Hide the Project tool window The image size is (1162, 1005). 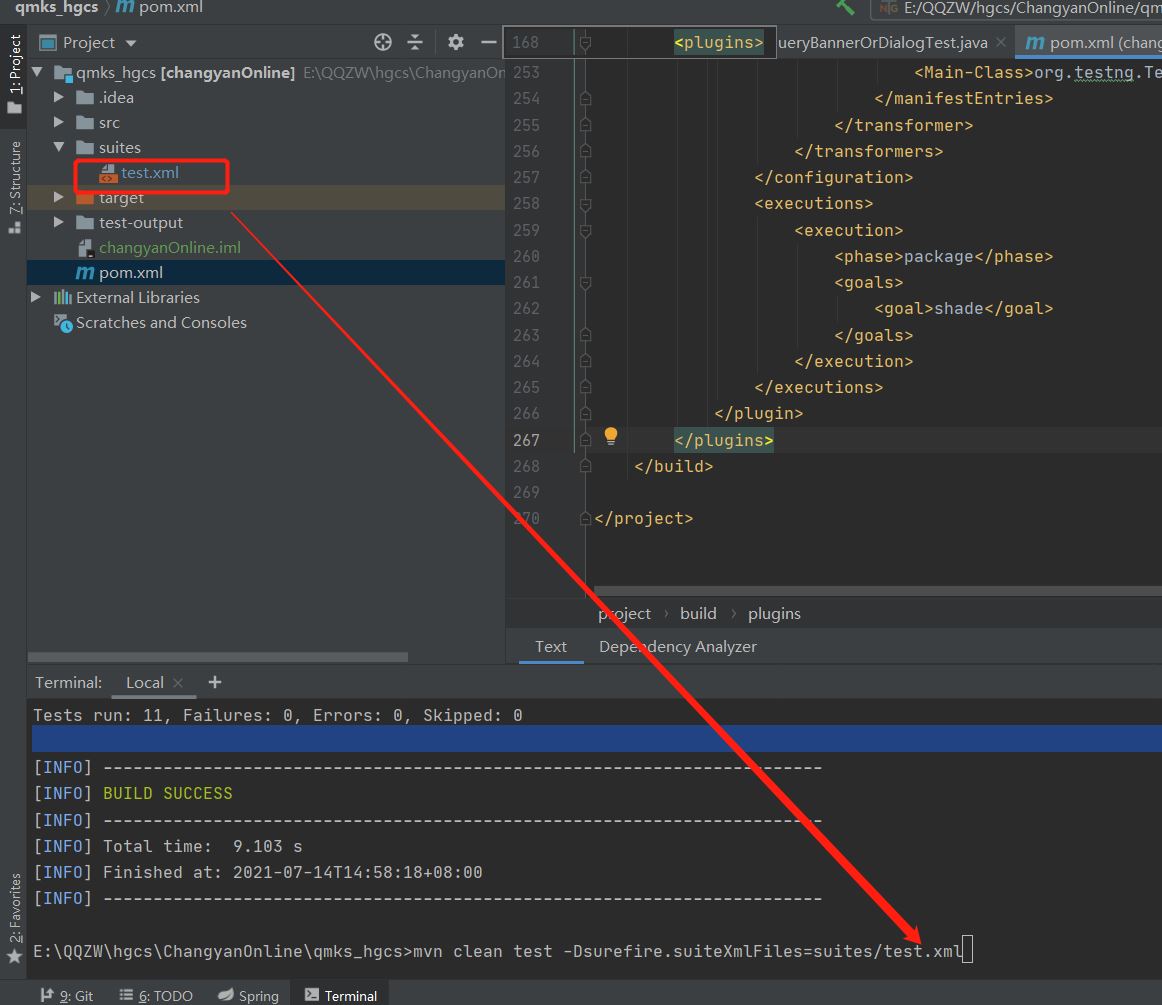coord(488,42)
